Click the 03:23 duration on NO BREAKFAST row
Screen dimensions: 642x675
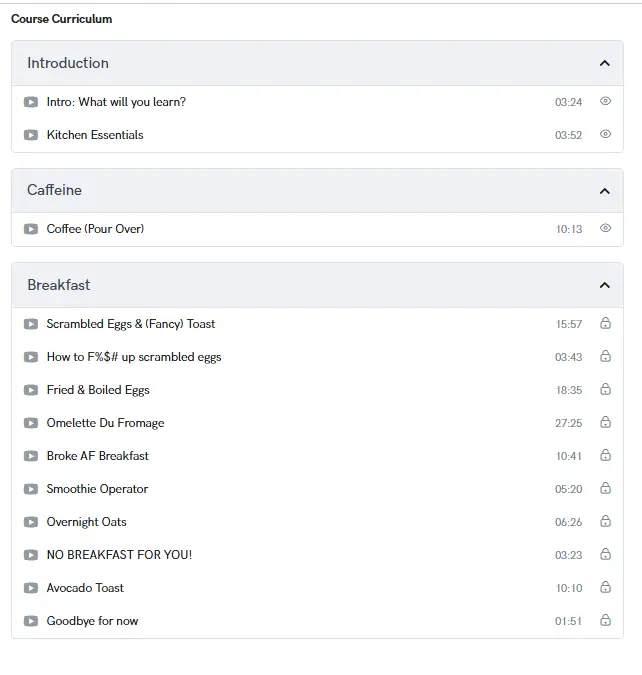[568, 555]
